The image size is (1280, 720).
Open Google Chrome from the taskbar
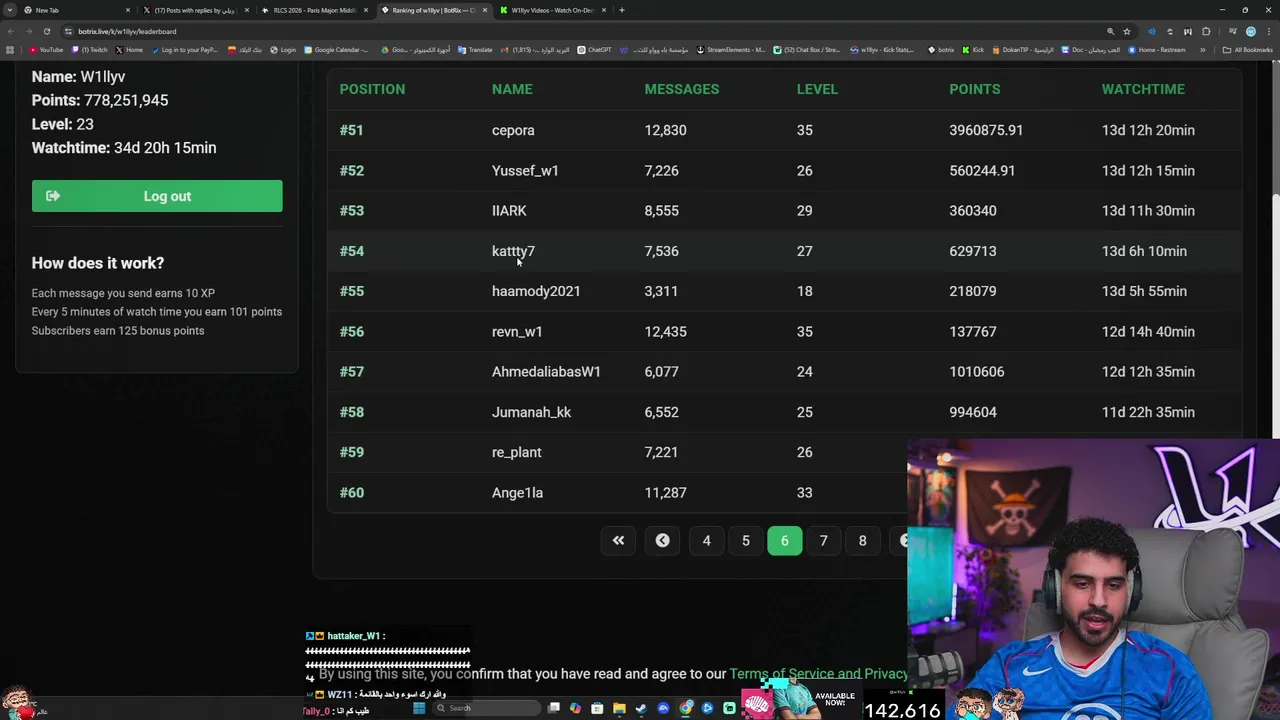click(x=685, y=708)
